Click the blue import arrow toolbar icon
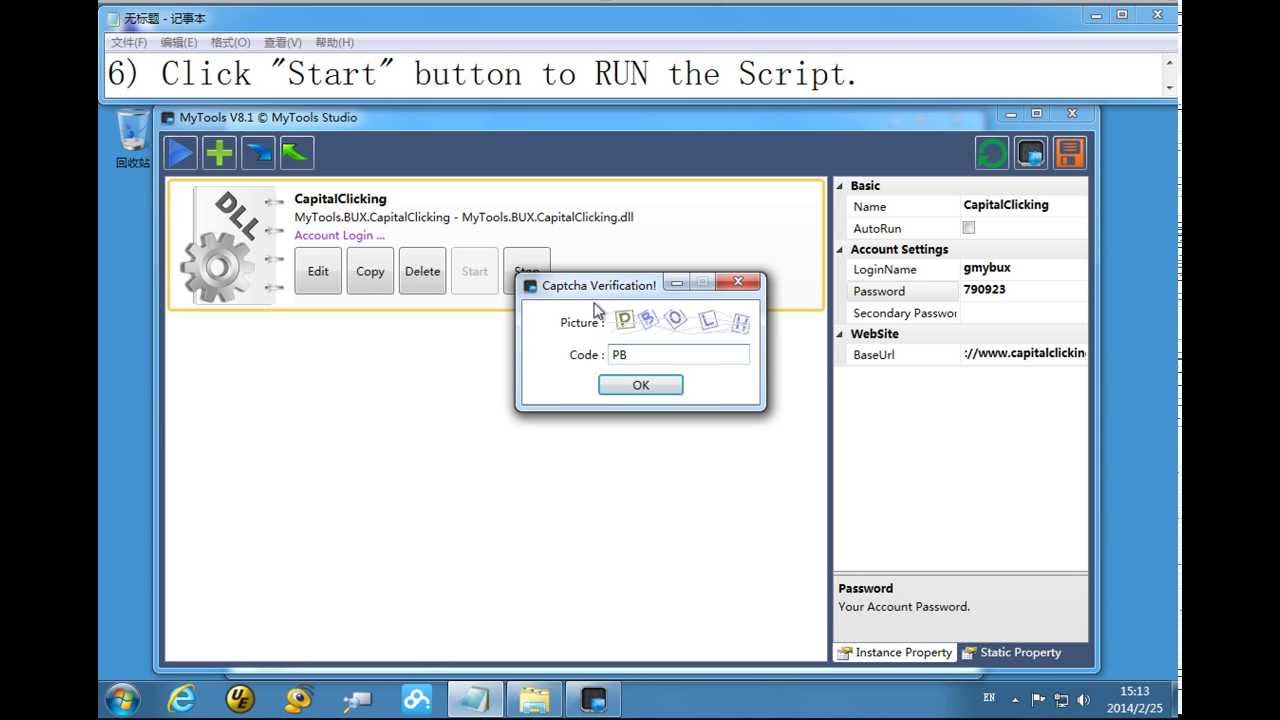 tap(258, 153)
